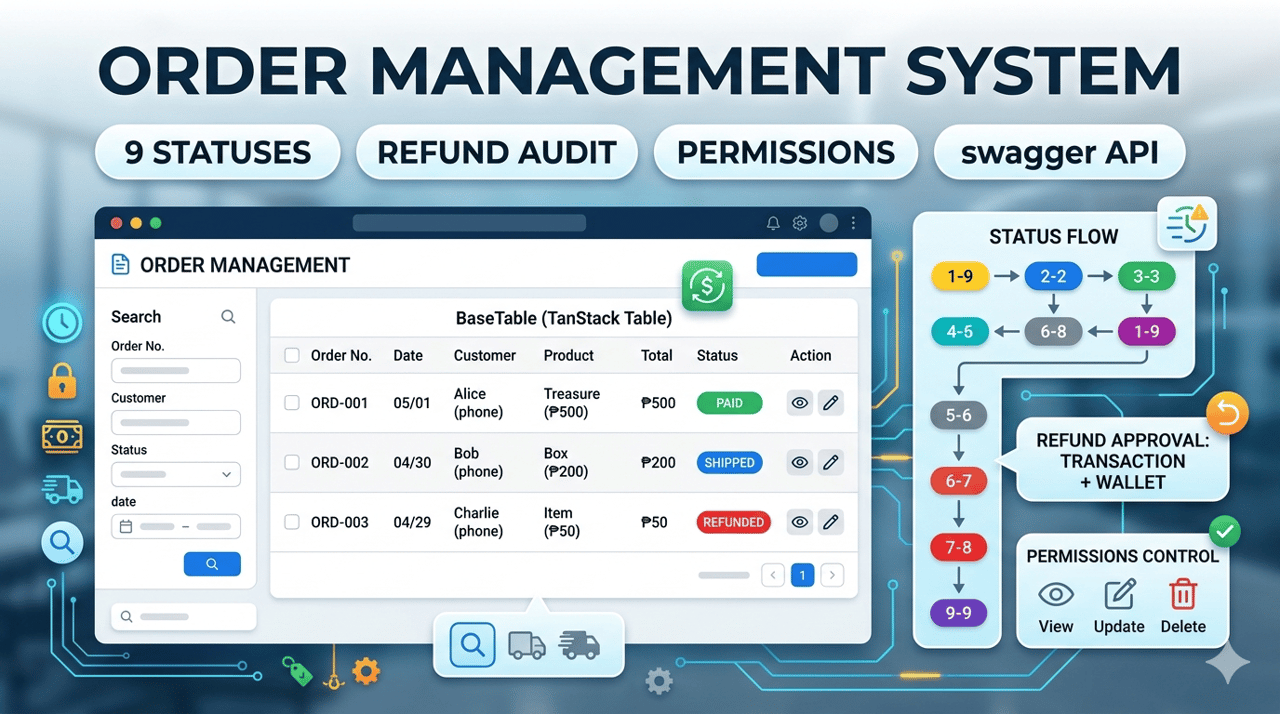The image size is (1280, 714).
Task: Click the green checkmark badge on Permissions Control
Action: 1225,531
